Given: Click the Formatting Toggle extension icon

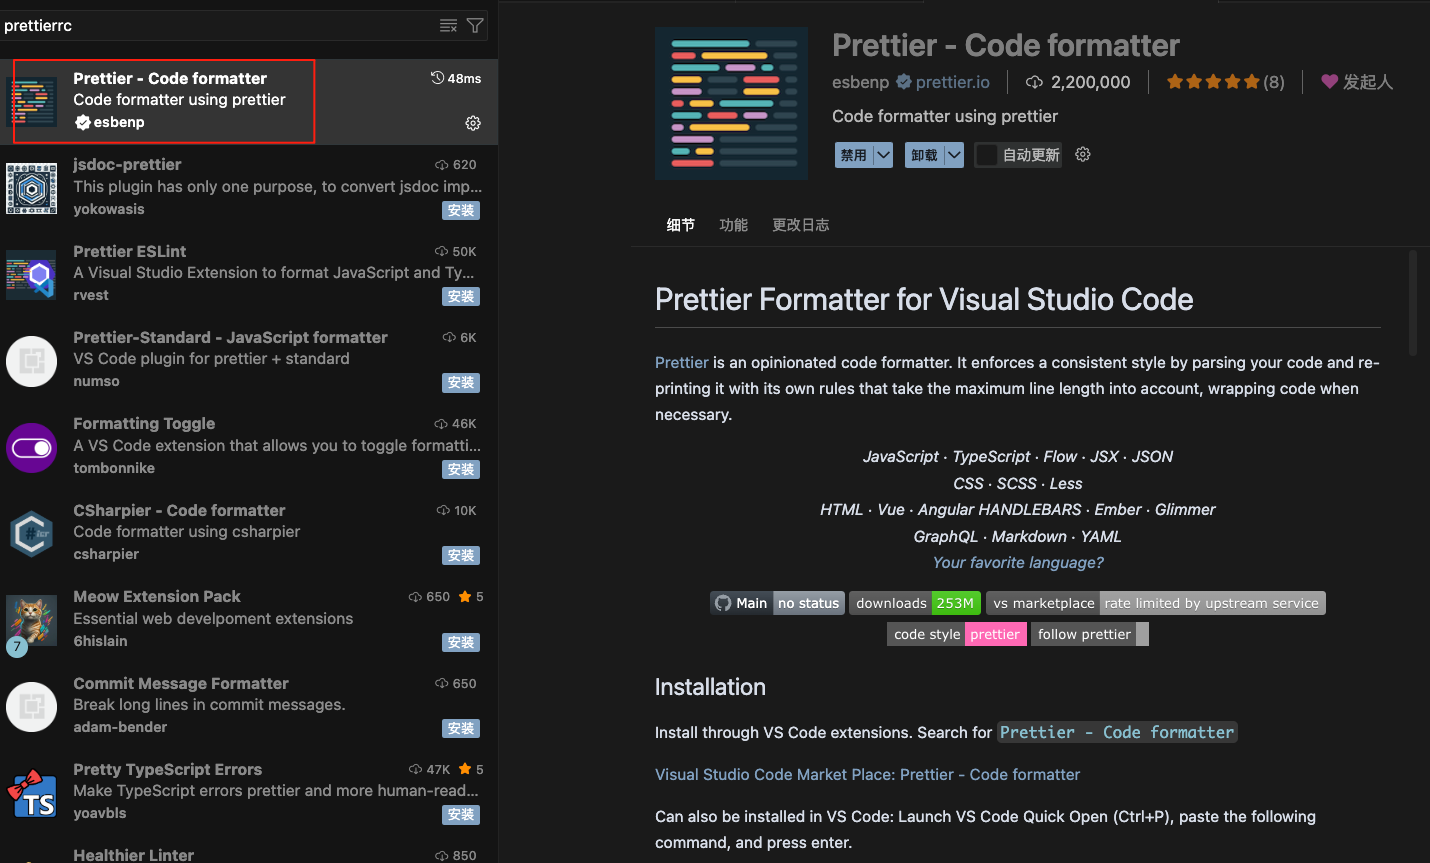Looking at the screenshot, I should [32, 447].
